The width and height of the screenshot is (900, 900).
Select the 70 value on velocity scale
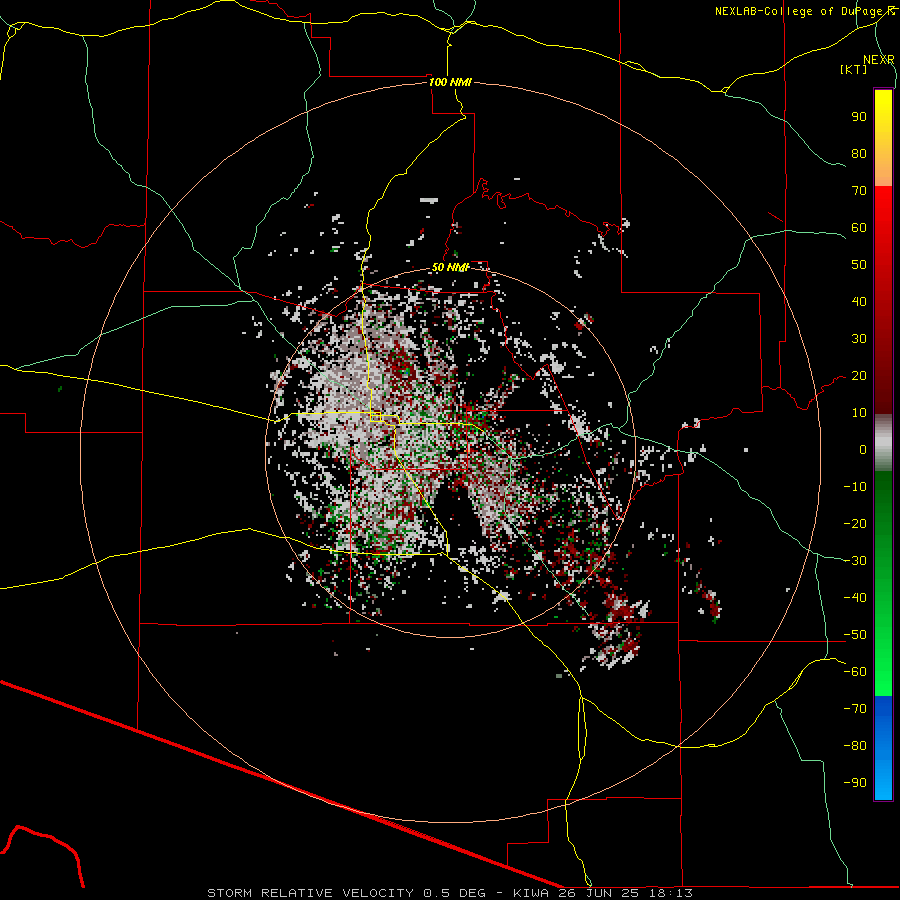pos(859,191)
